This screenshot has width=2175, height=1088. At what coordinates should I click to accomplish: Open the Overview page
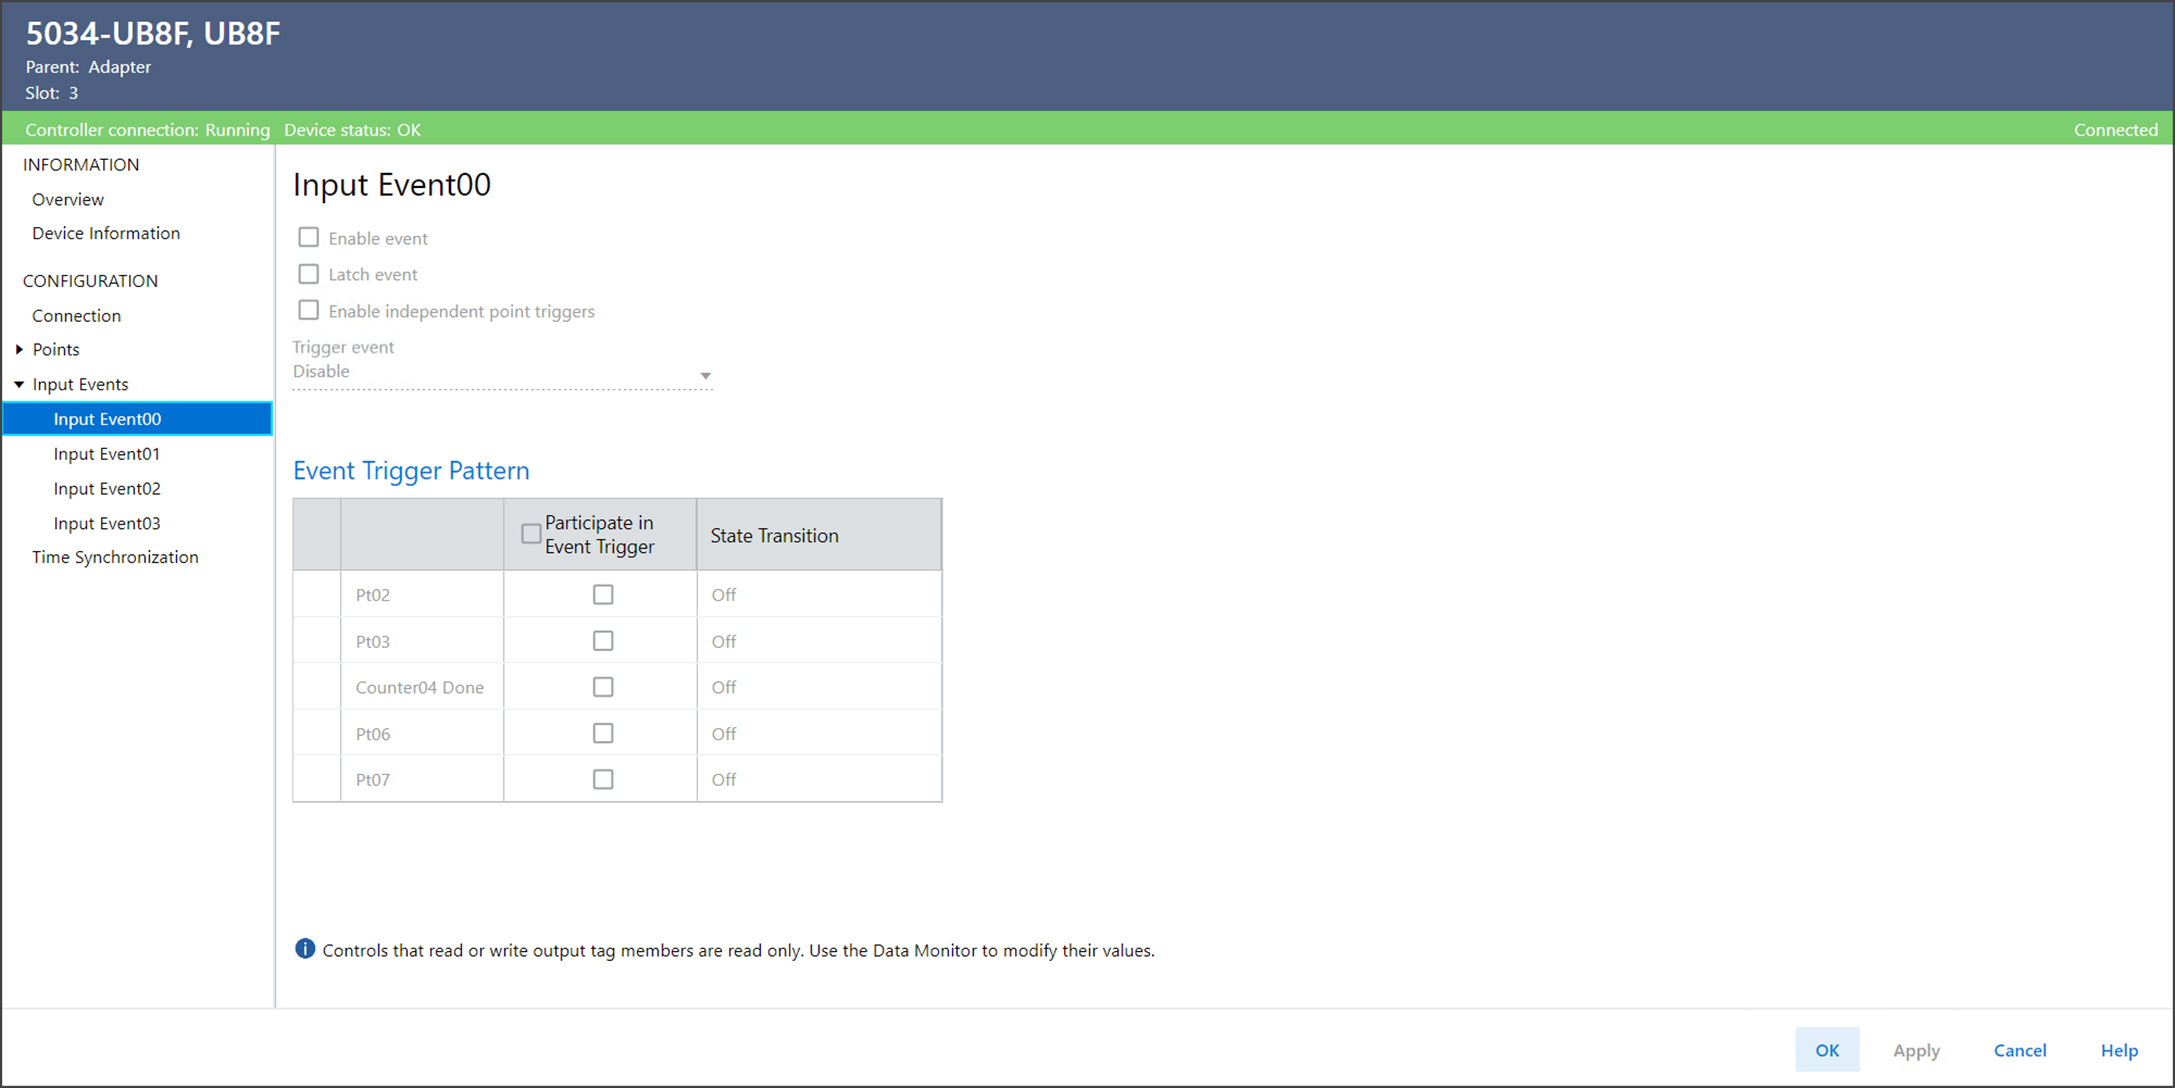[68, 199]
